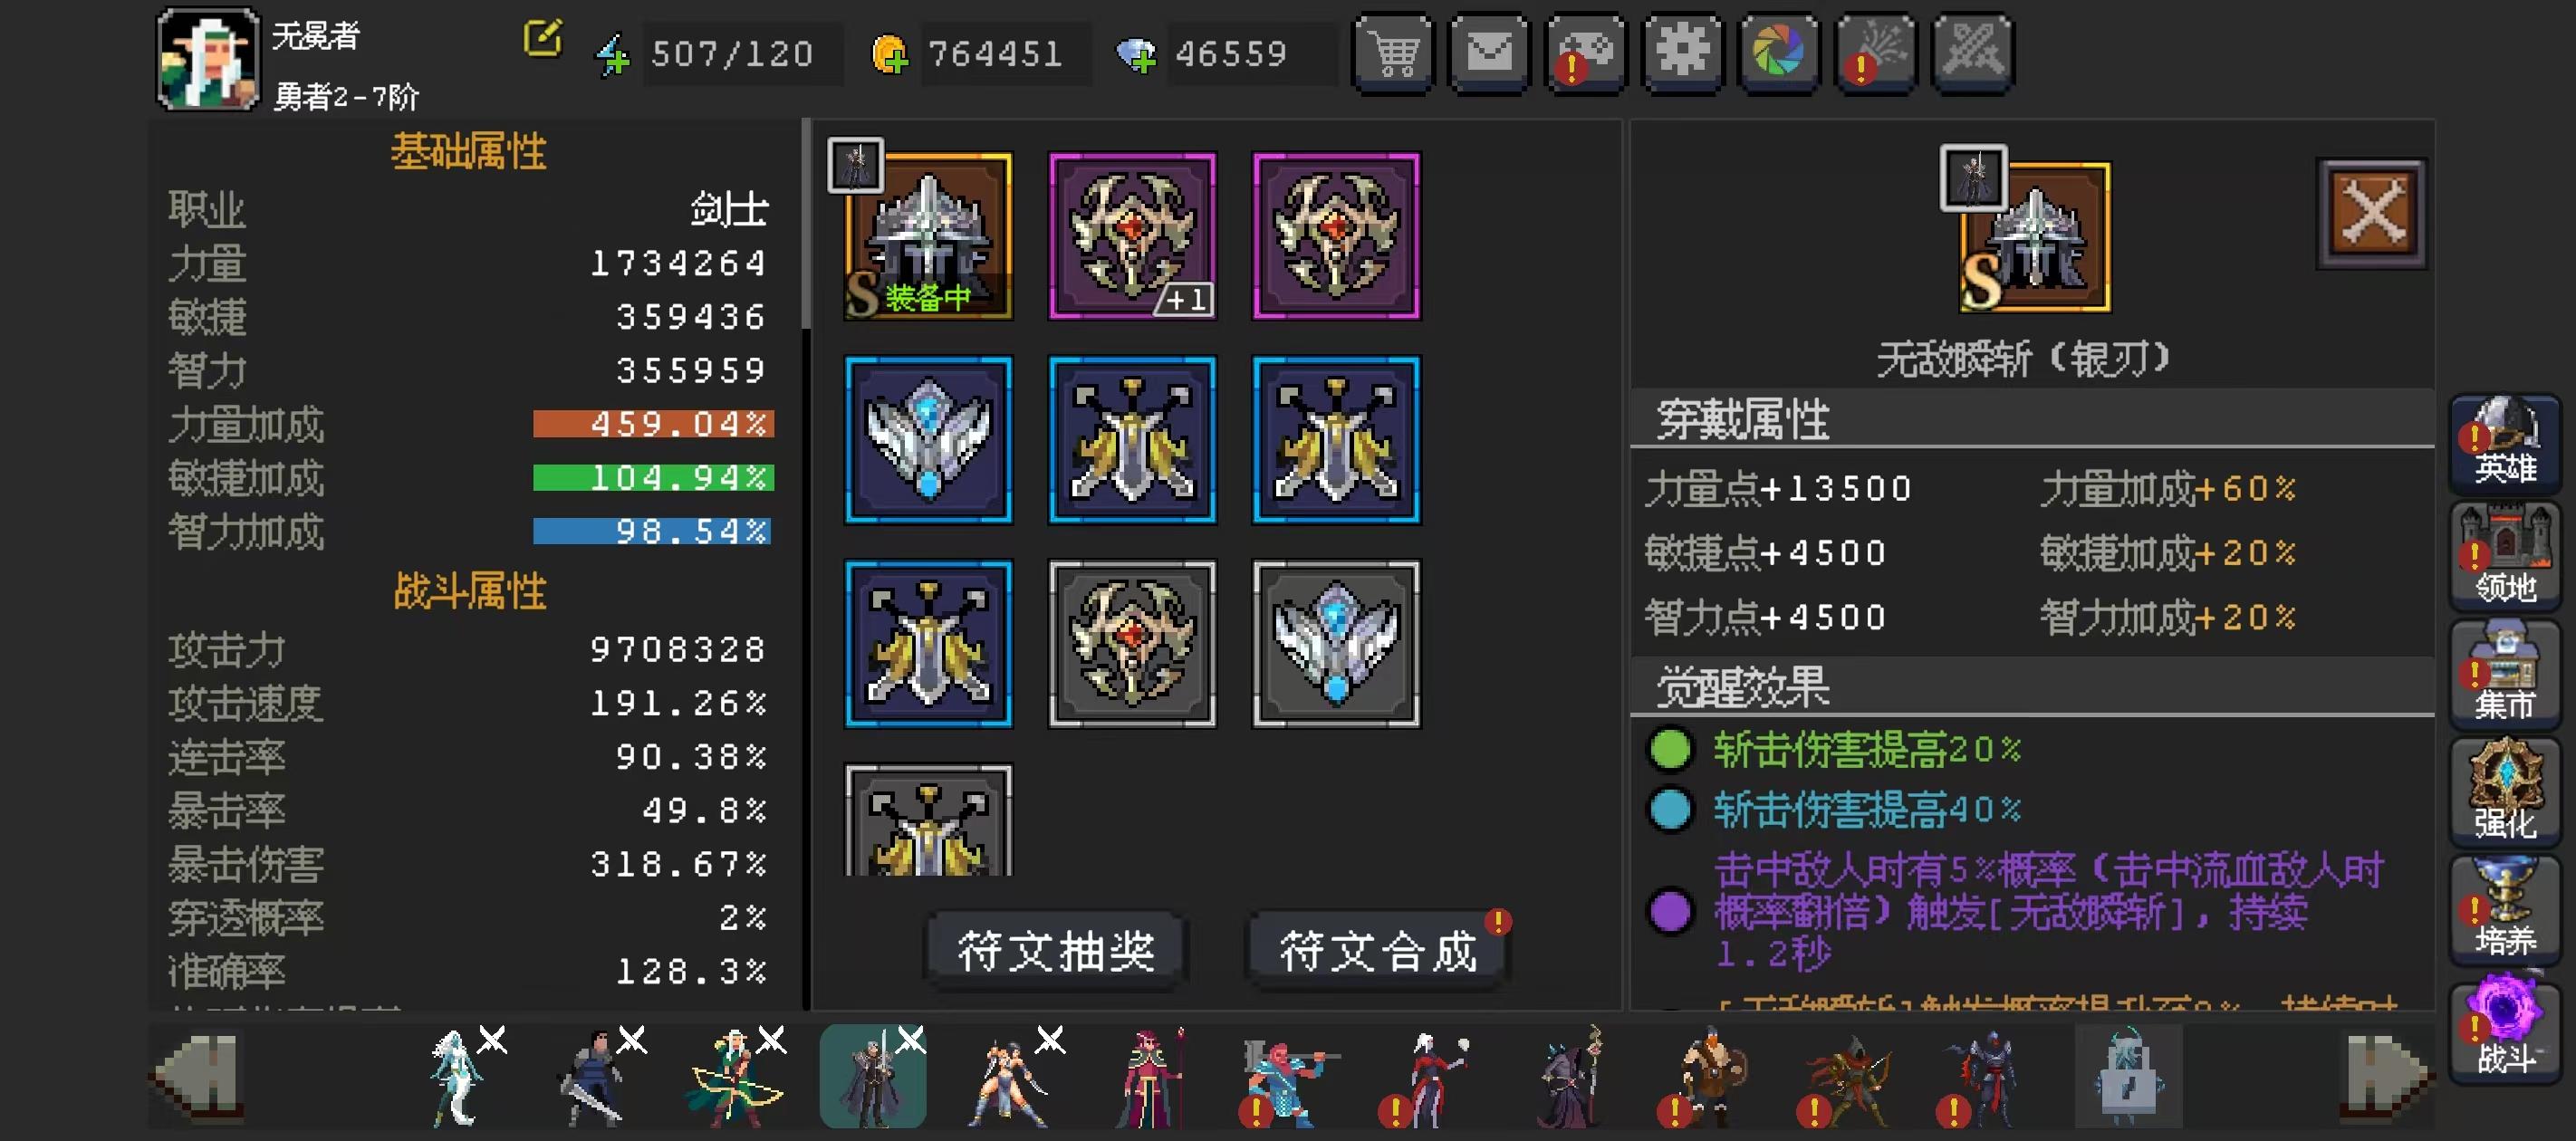Select the purple rune marked +1

pyautogui.click(x=1132, y=236)
